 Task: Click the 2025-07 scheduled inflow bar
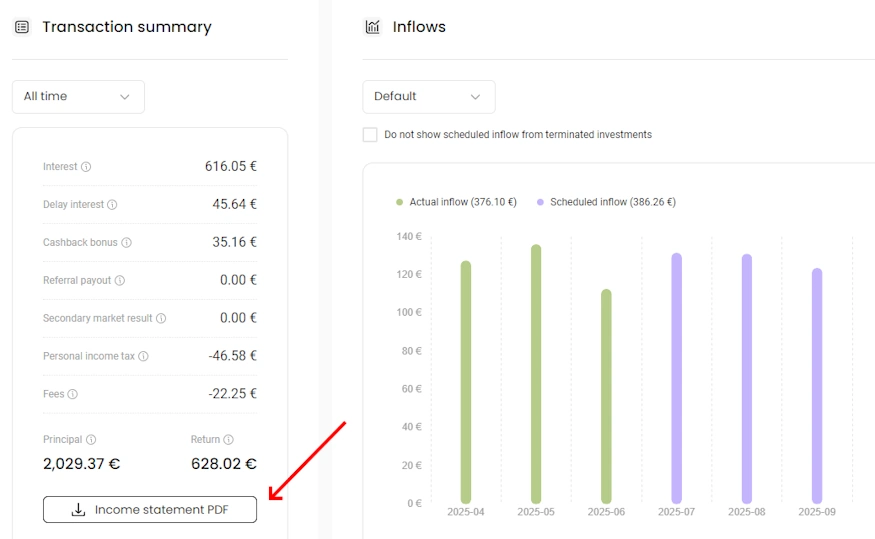tap(677, 378)
